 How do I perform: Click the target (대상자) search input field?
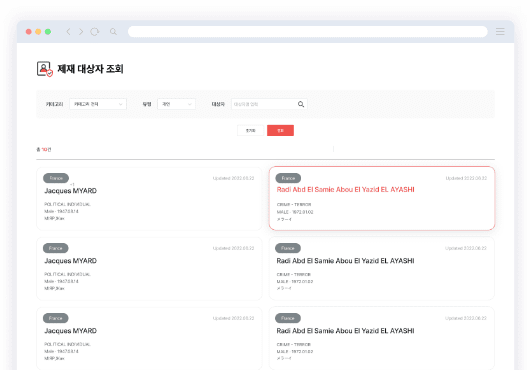coord(269,104)
